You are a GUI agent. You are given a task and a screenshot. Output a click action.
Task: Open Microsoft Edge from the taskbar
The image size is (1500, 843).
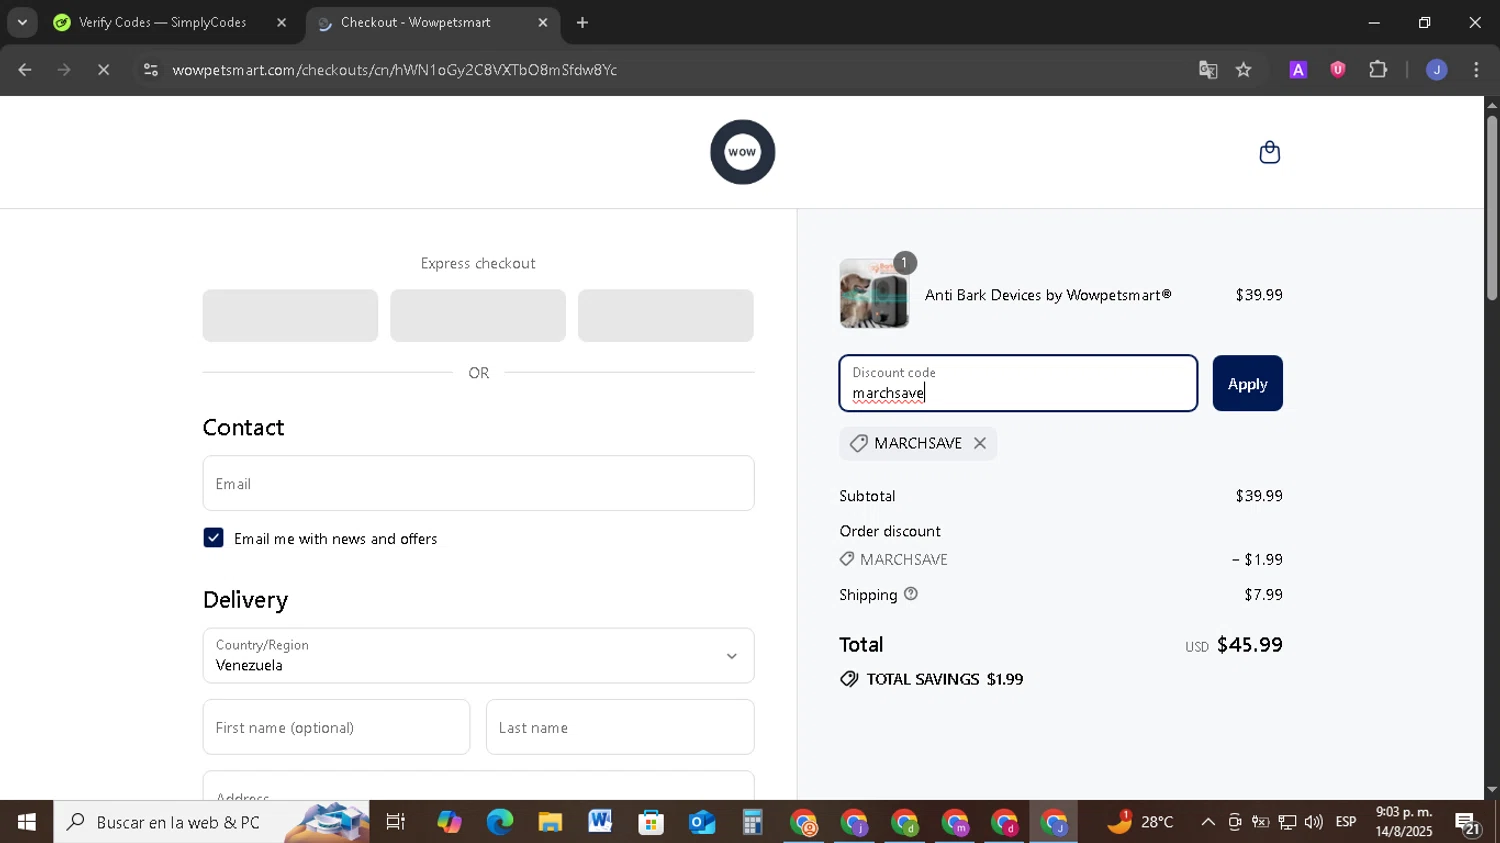pyautogui.click(x=499, y=822)
